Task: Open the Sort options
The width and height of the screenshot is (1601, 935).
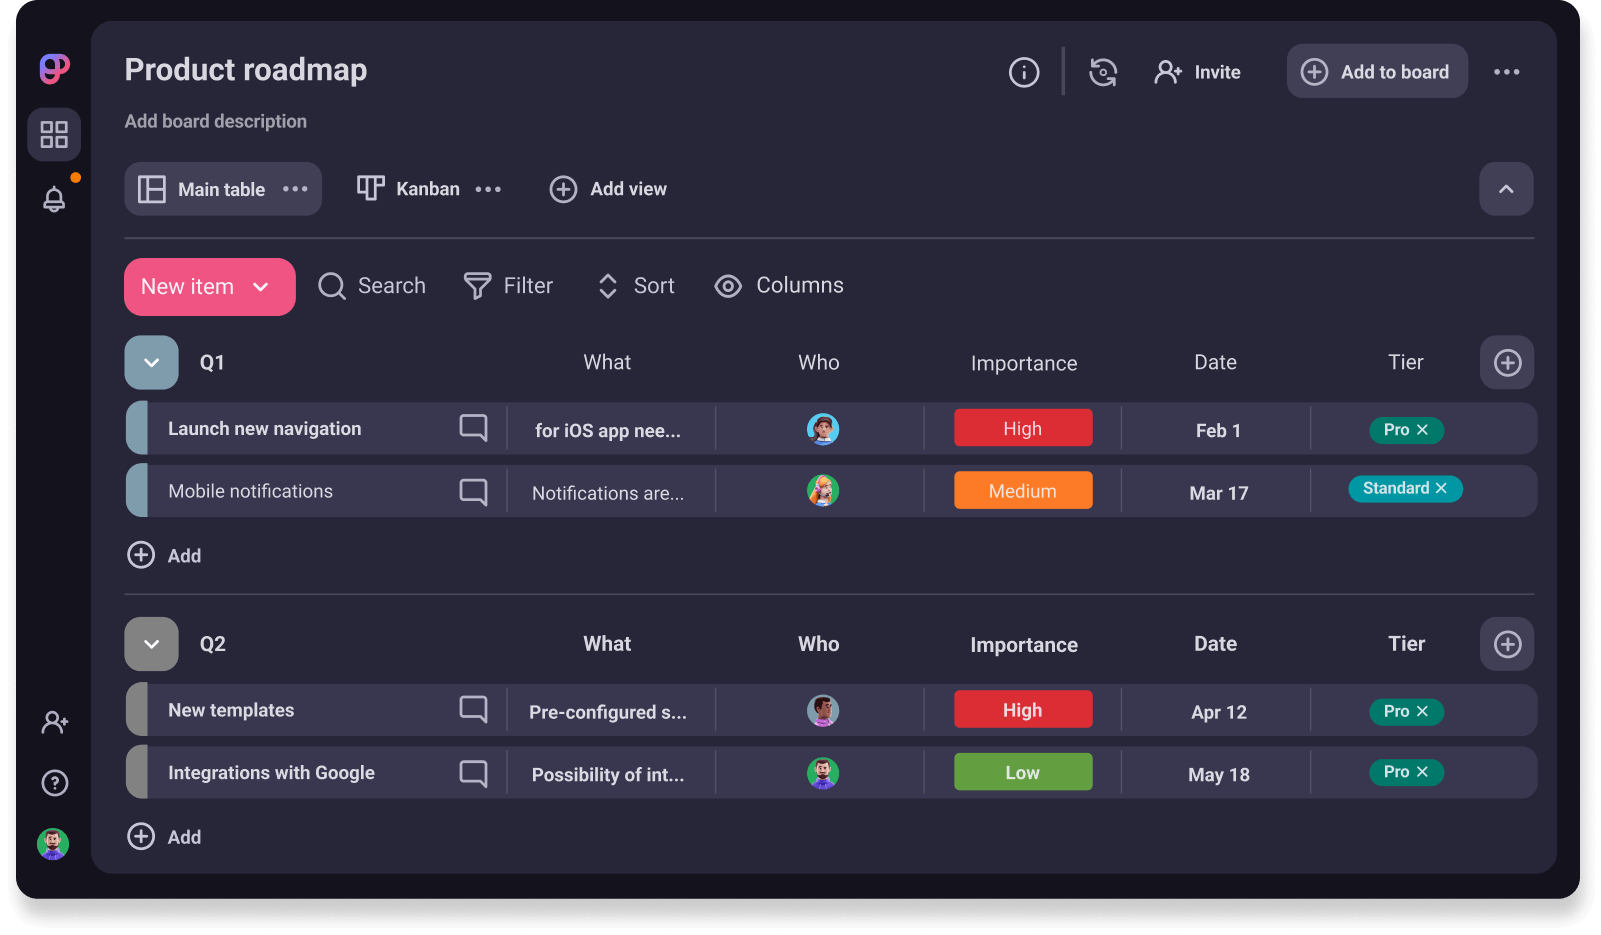Action: pos(636,286)
